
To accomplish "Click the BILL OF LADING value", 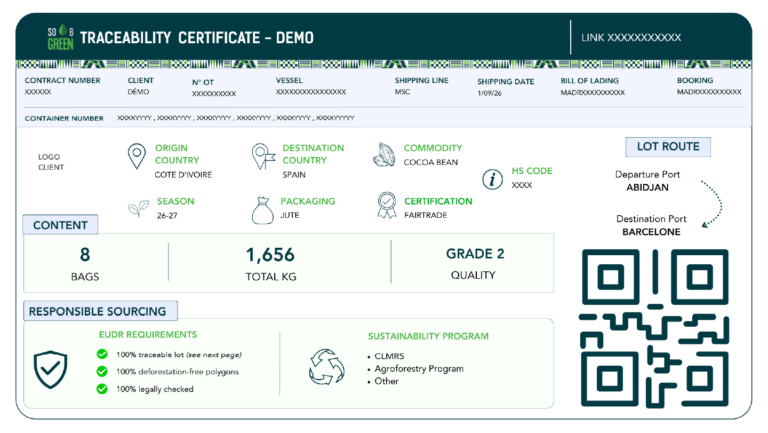I will pos(593,92).
